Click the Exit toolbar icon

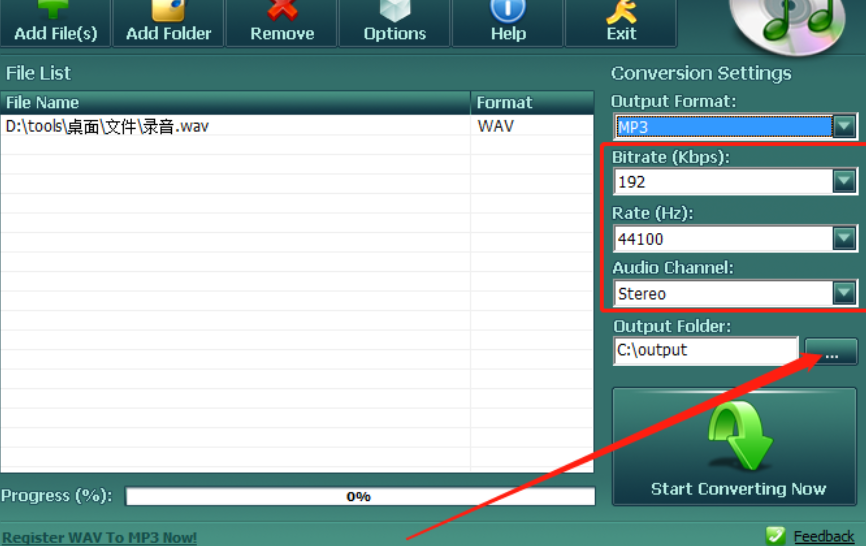click(x=621, y=10)
